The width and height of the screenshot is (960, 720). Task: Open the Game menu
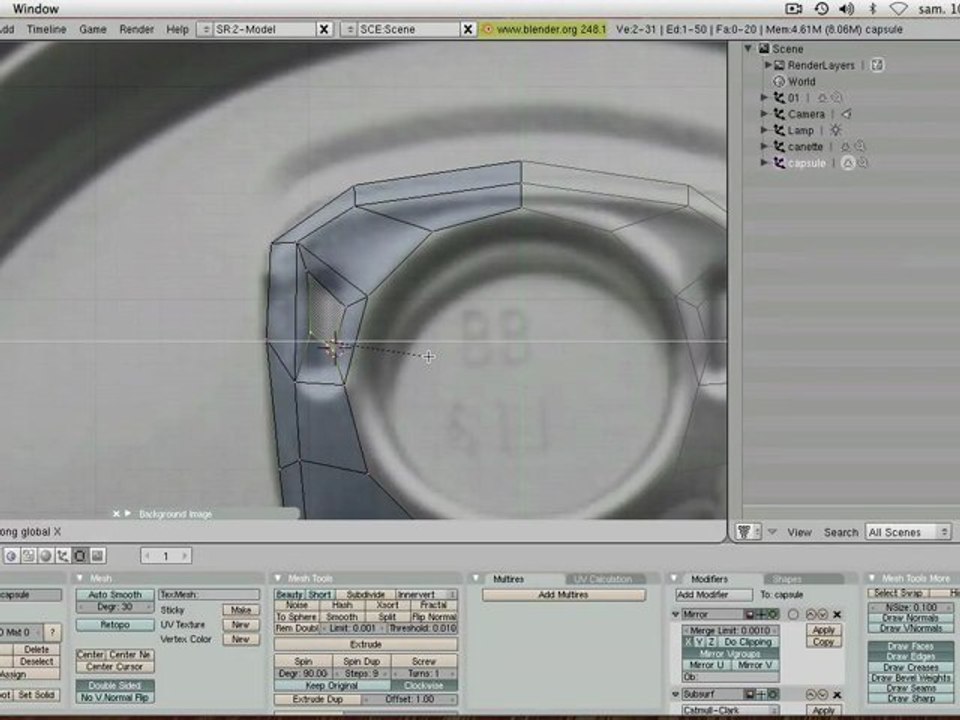click(x=92, y=29)
